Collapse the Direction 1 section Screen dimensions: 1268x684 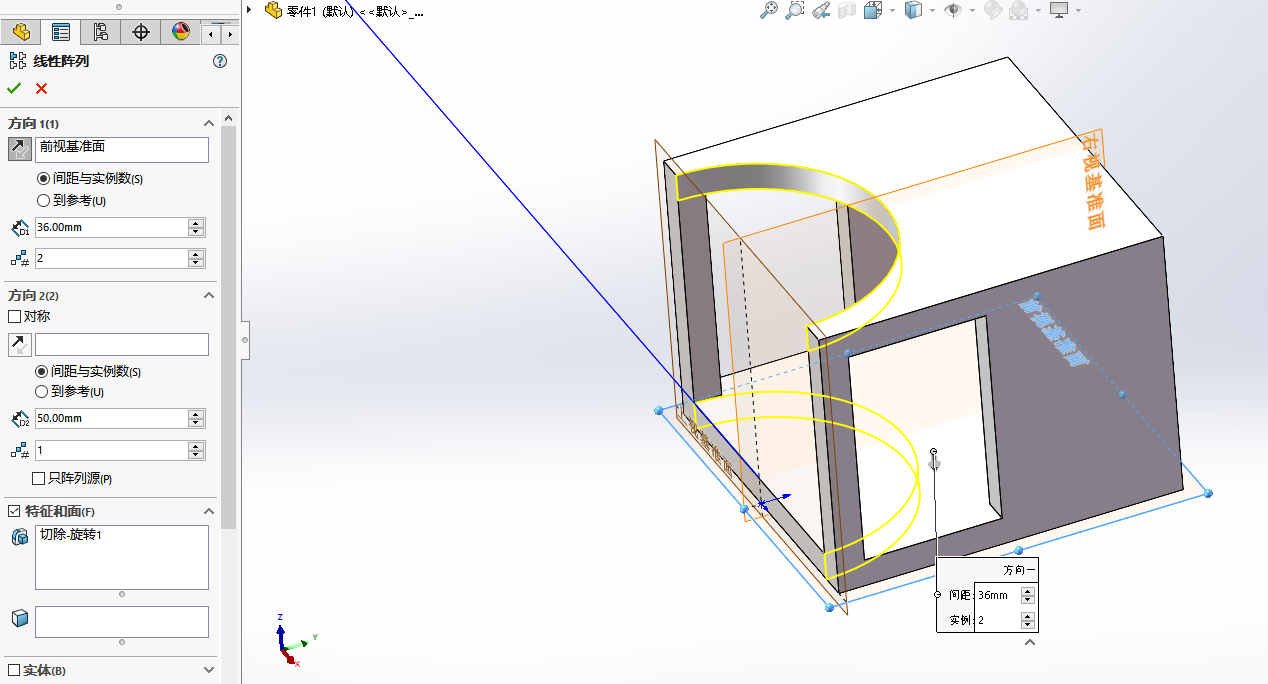click(x=209, y=123)
